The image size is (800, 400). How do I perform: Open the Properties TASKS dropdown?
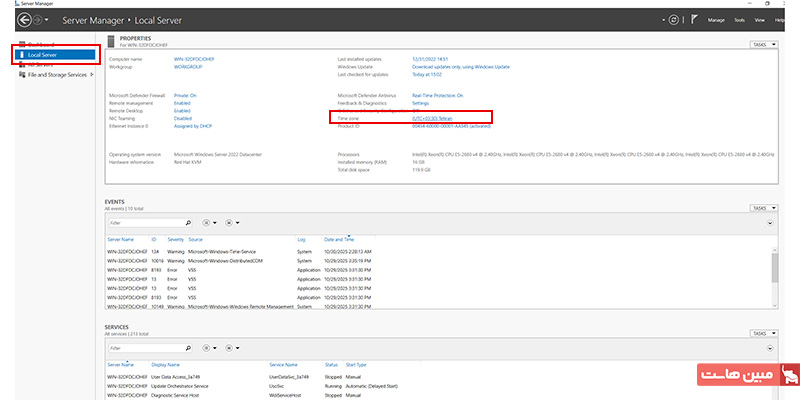[x=762, y=44]
